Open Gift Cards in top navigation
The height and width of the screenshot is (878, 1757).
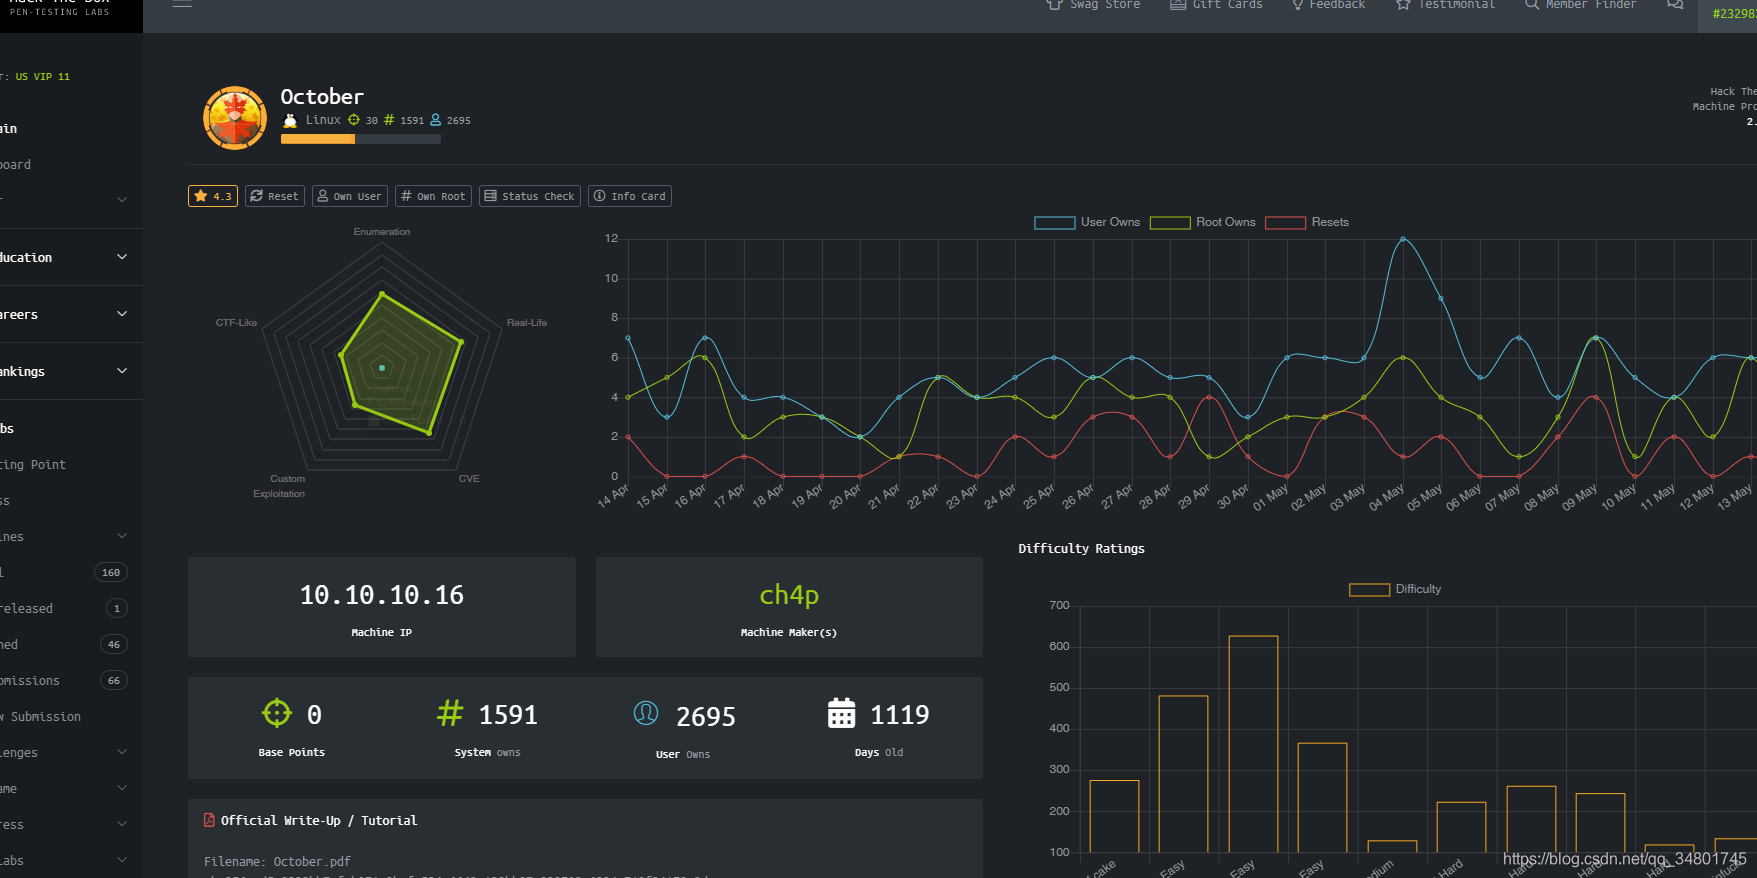[x=1216, y=5]
